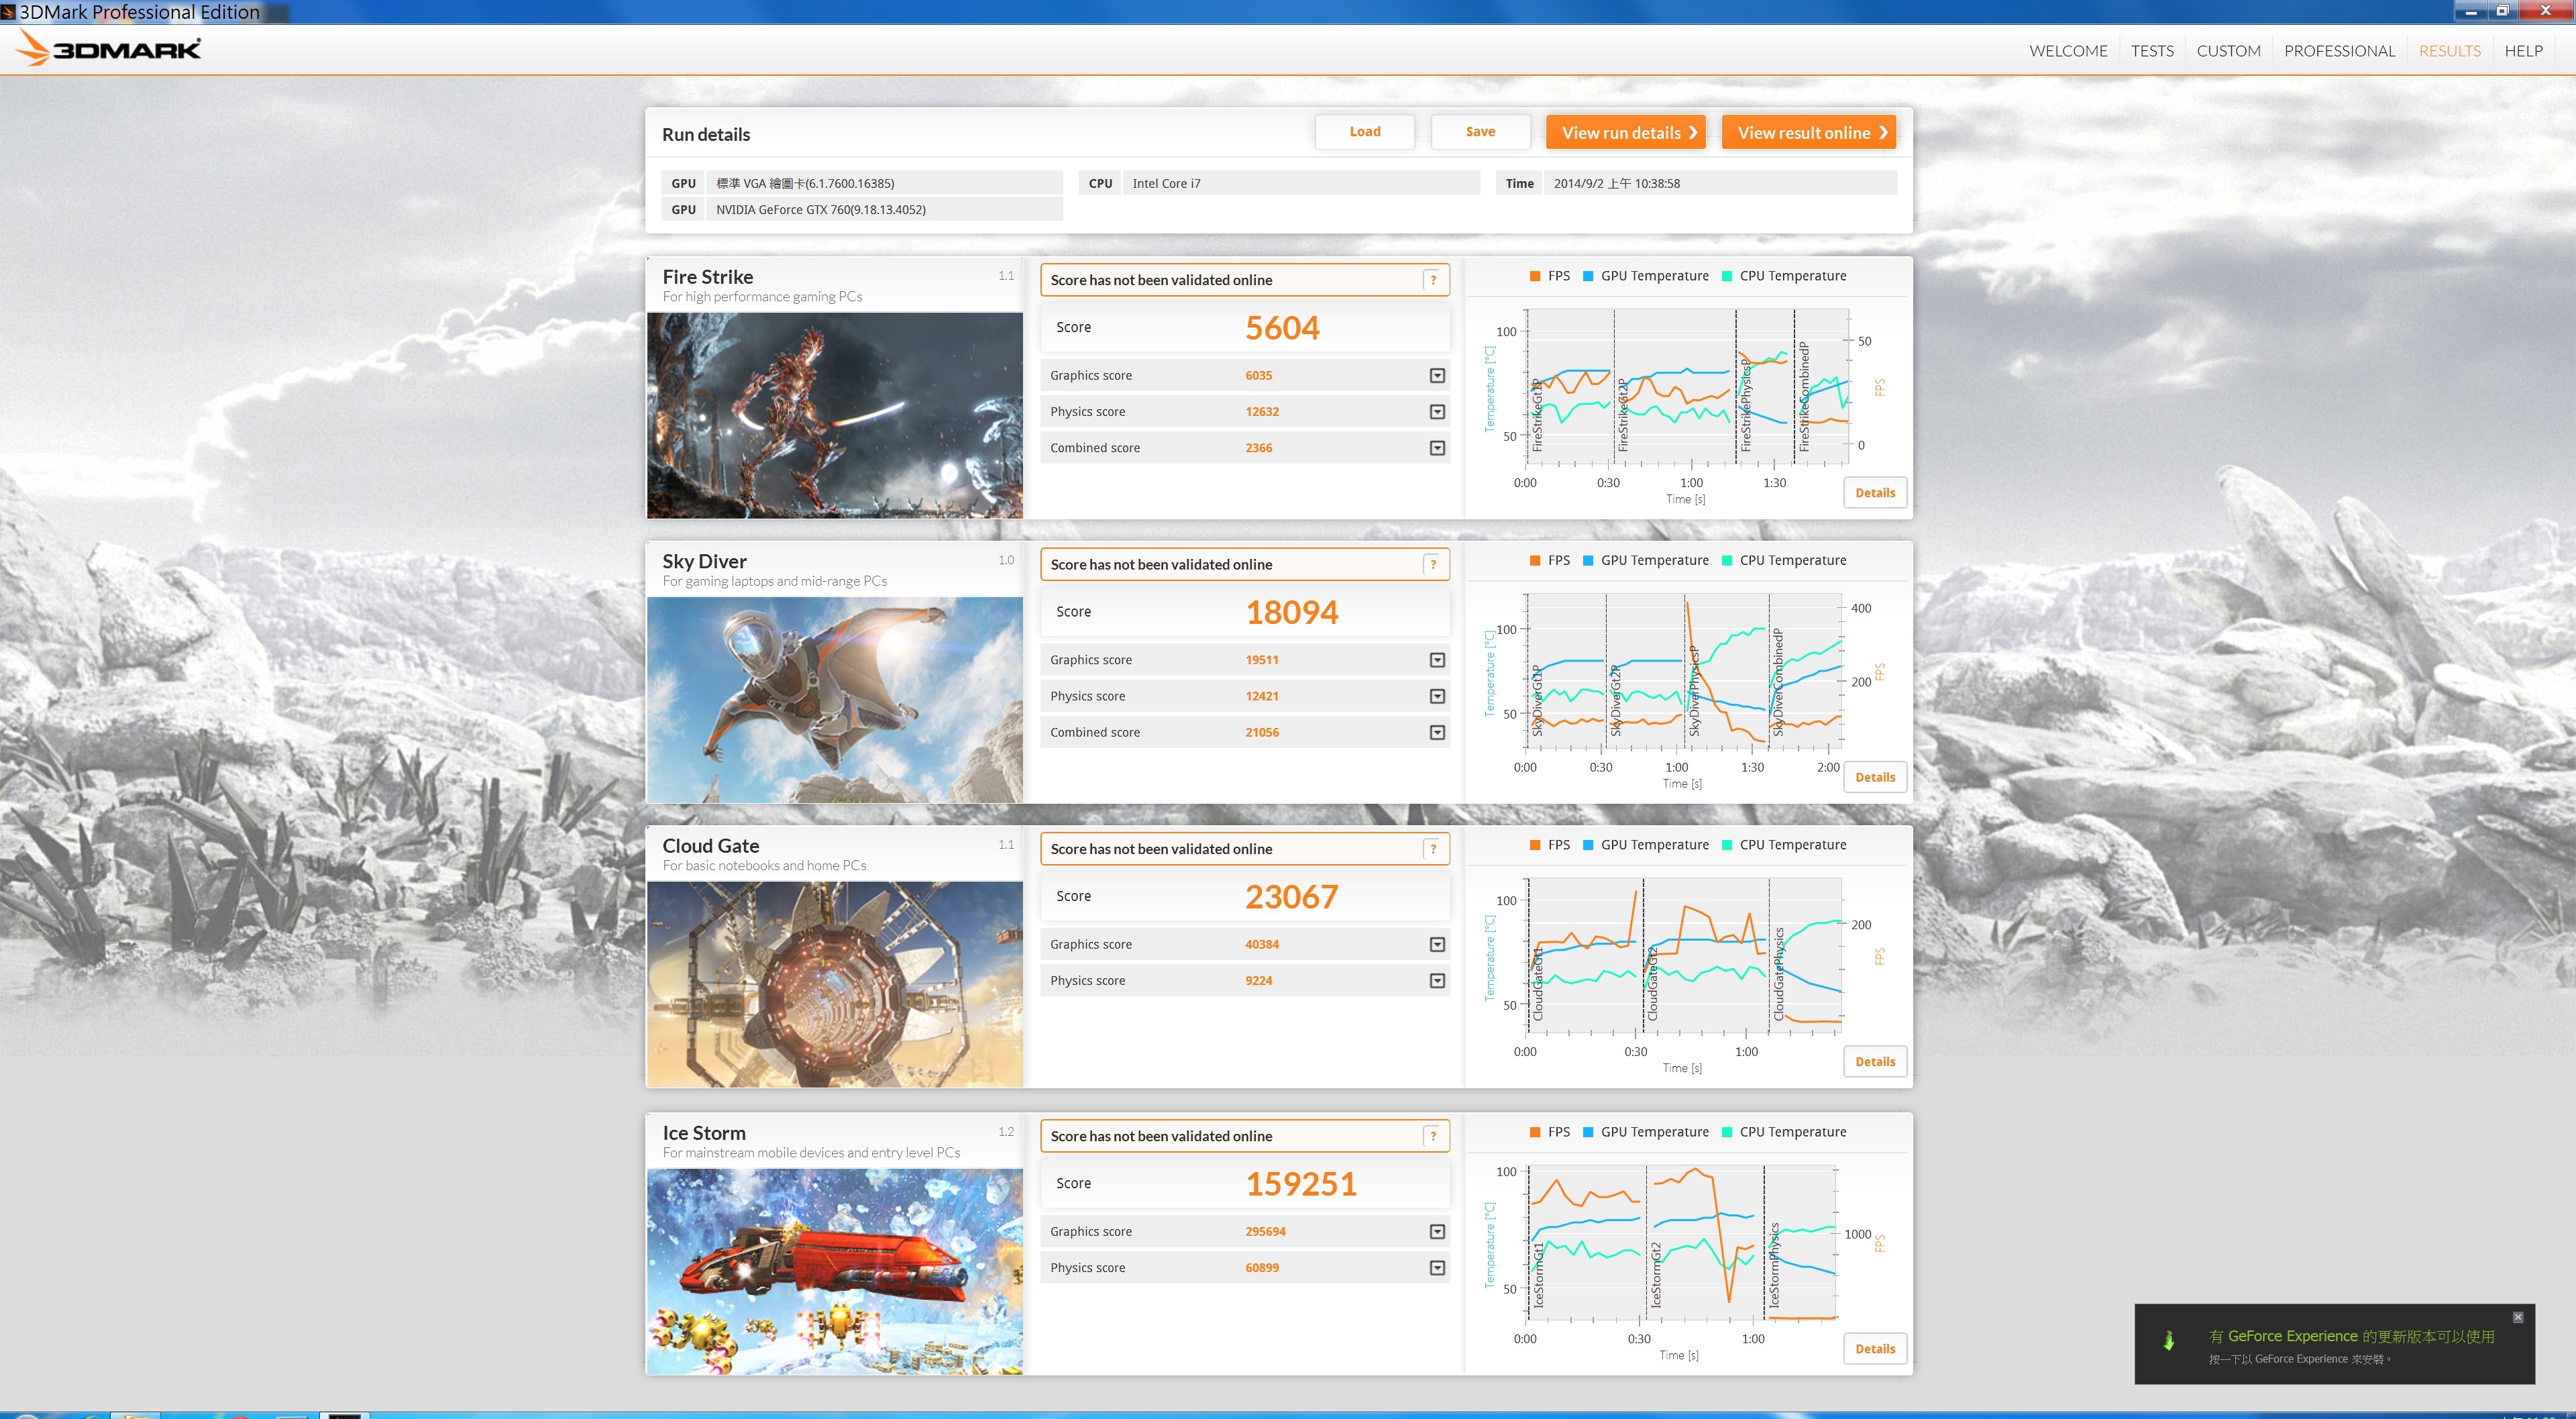Image resolution: width=2576 pixels, height=1419 pixels.
Task: Click the NVIDIA GeForce GTX 760 GPU field
Action: [x=884, y=210]
